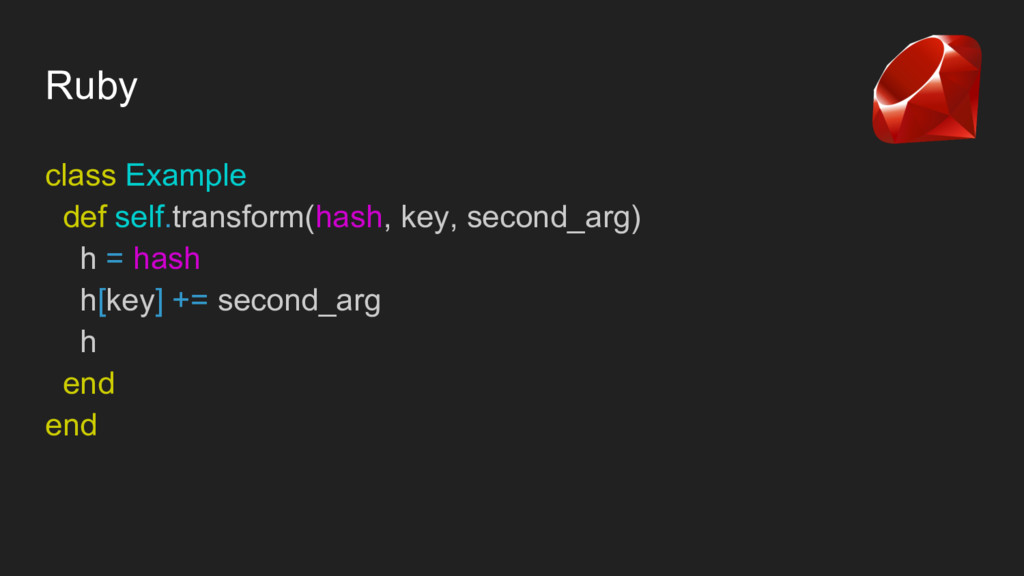Click h[key] index expression

click(x=121, y=301)
